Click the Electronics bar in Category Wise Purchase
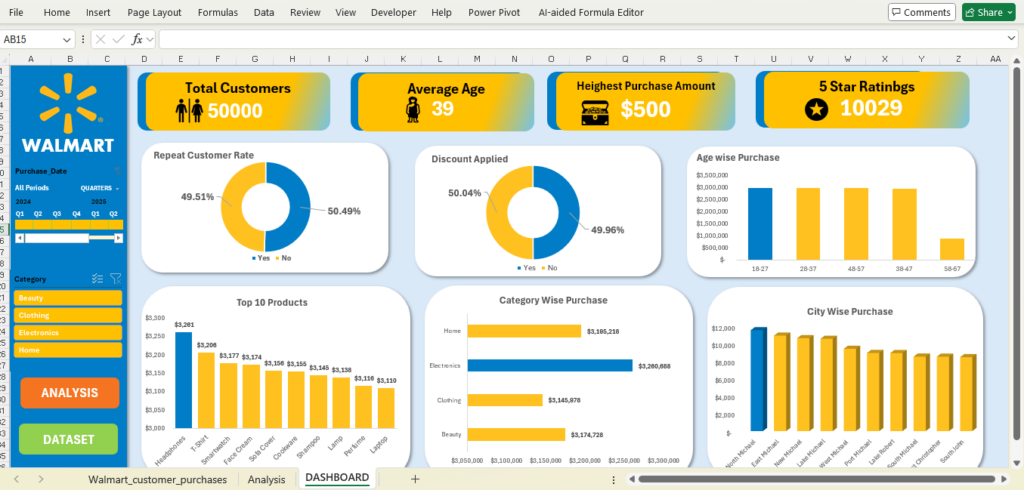 click(551, 365)
